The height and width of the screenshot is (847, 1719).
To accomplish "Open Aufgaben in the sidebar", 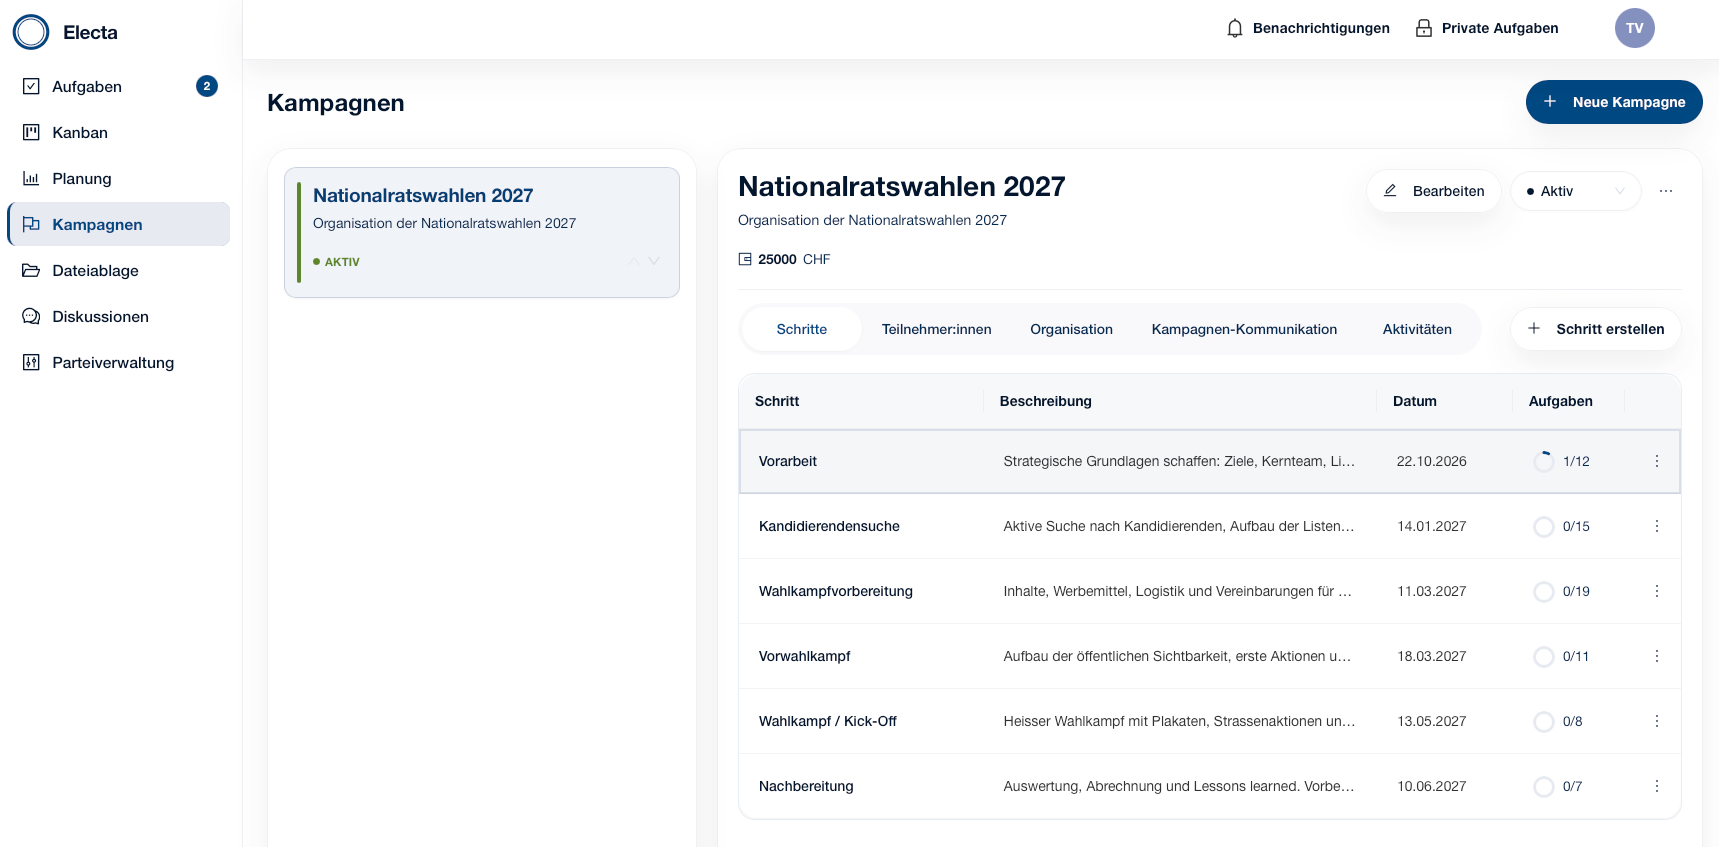I will [x=119, y=86].
